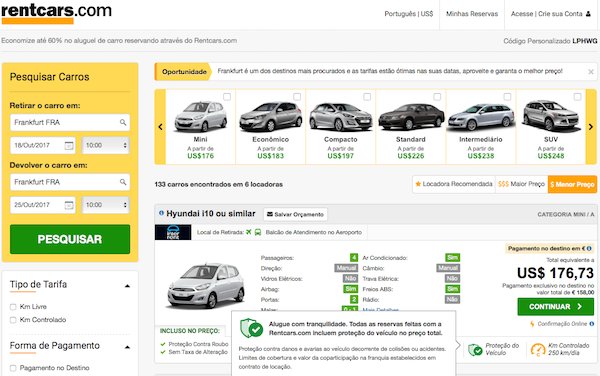Select the Econômico category checkbox

(297, 97)
